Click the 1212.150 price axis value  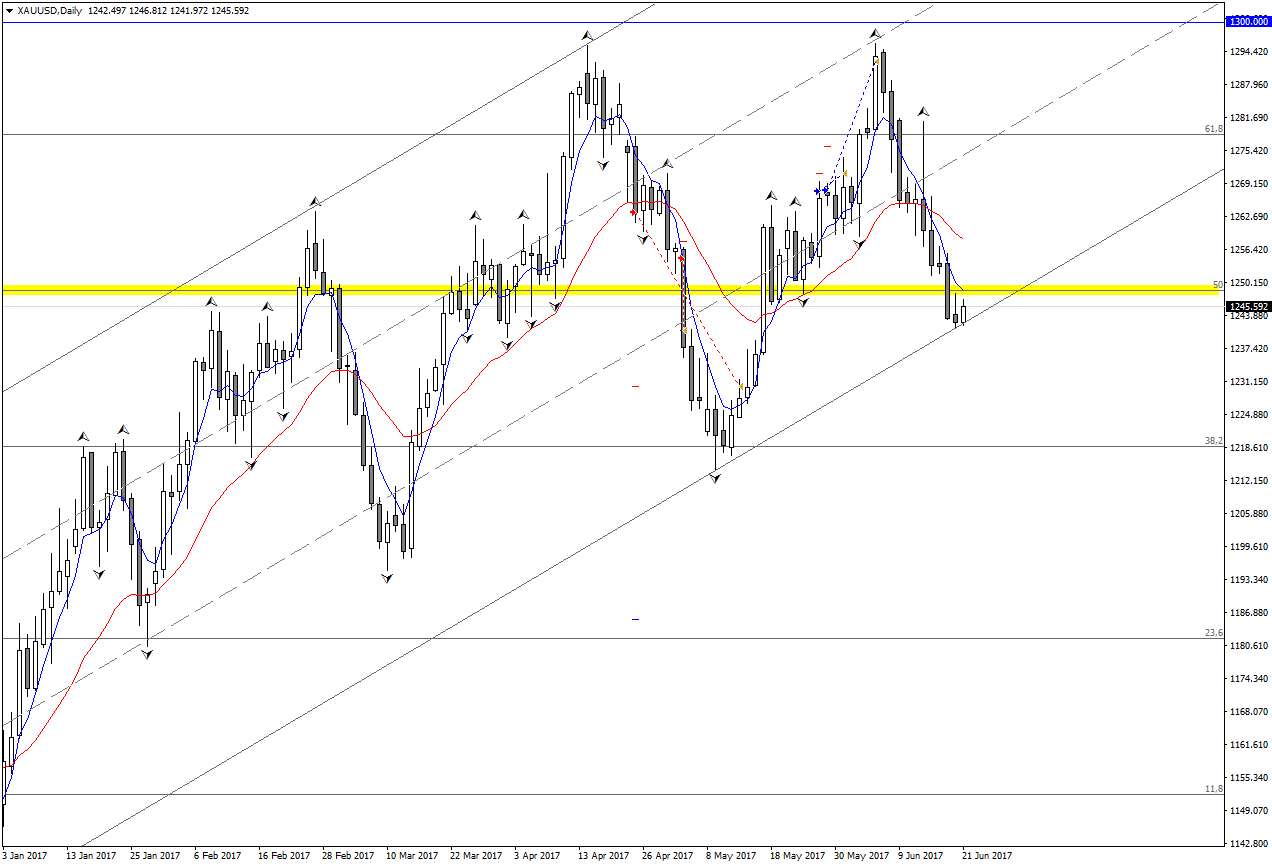click(x=1249, y=480)
